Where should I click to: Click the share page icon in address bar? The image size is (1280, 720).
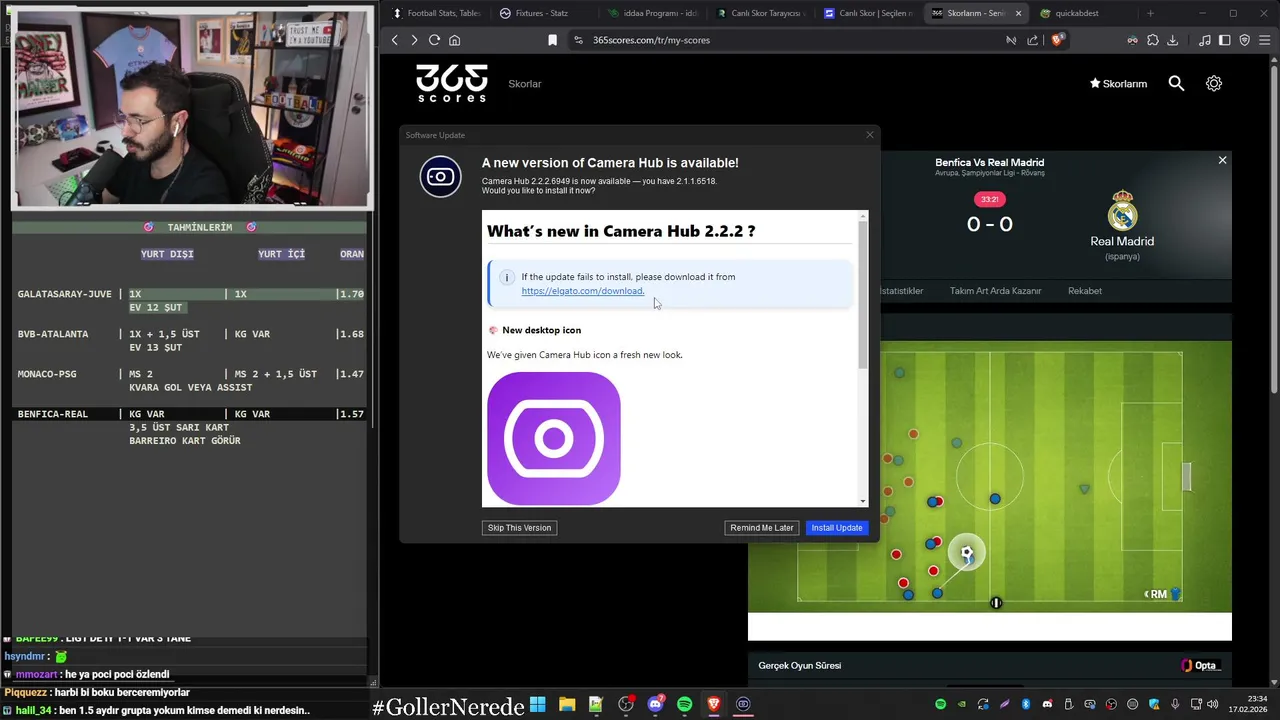point(1033,40)
